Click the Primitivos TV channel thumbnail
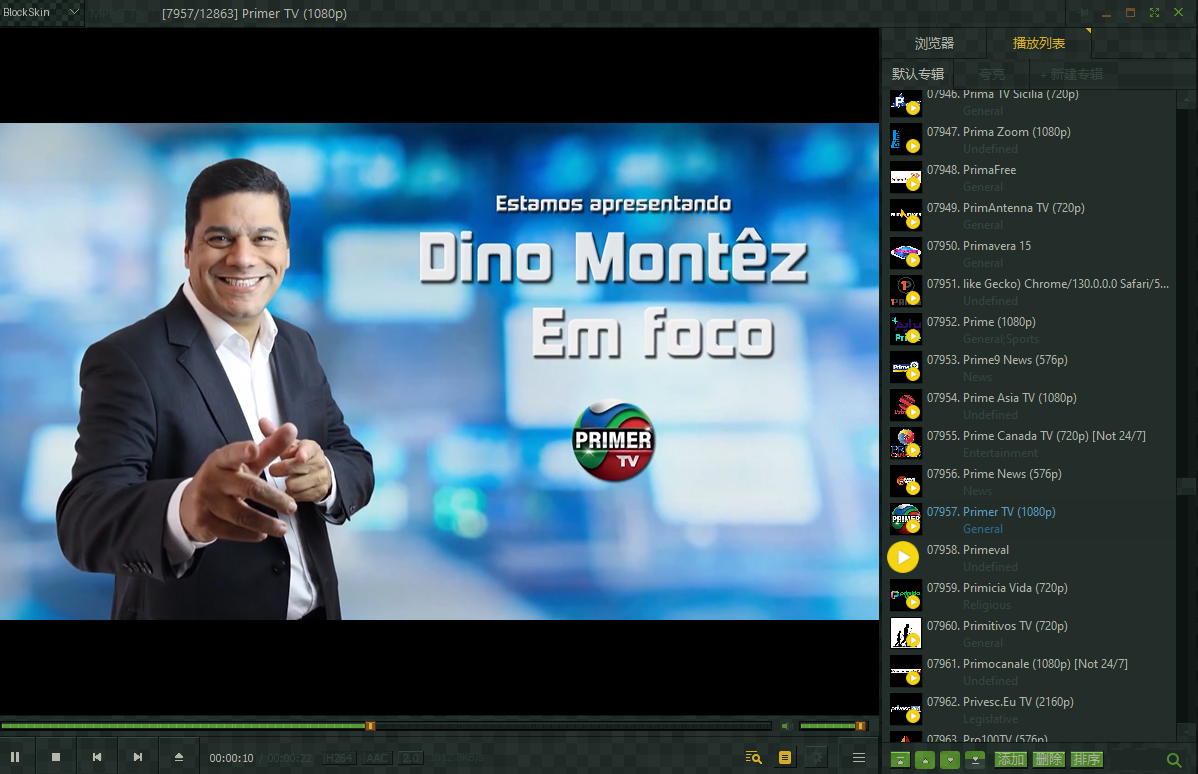This screenshot has width=1198, height=774. [x=906, y=633]
